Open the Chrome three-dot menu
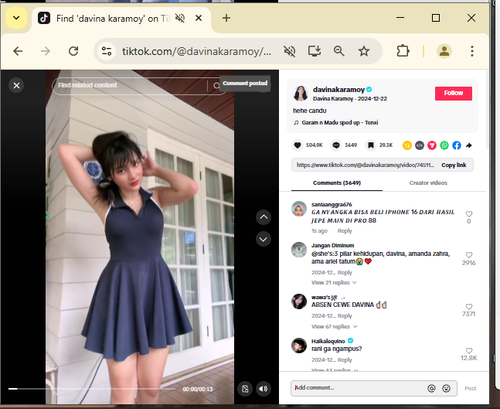 472,51
